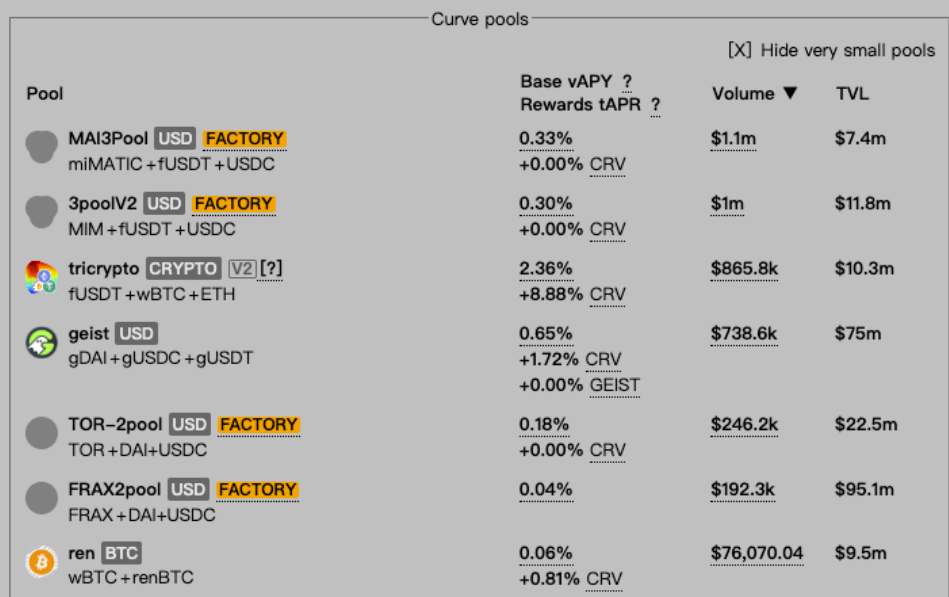This screenshot has width=949, height=597.
Task: Click the geist pool green icon
Action: [41, 342]
